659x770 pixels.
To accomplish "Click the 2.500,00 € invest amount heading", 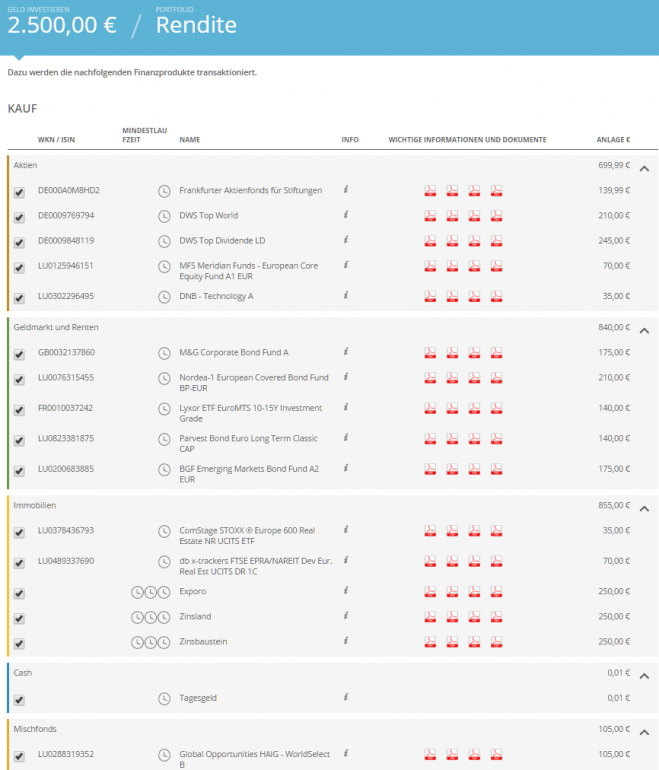I will click(x=62, y=25).
